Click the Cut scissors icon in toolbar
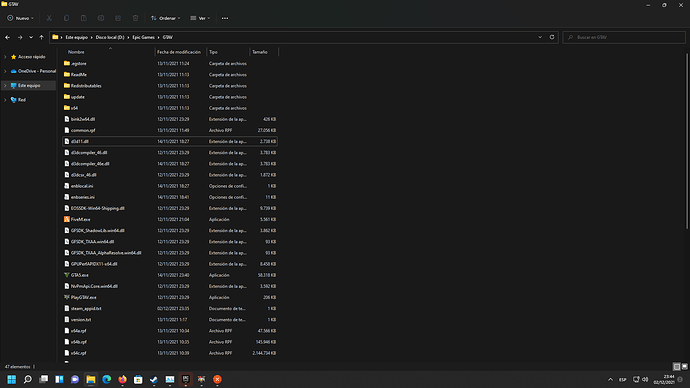The image size is (690, 388). pyautogui.click(x=49, y=18)
